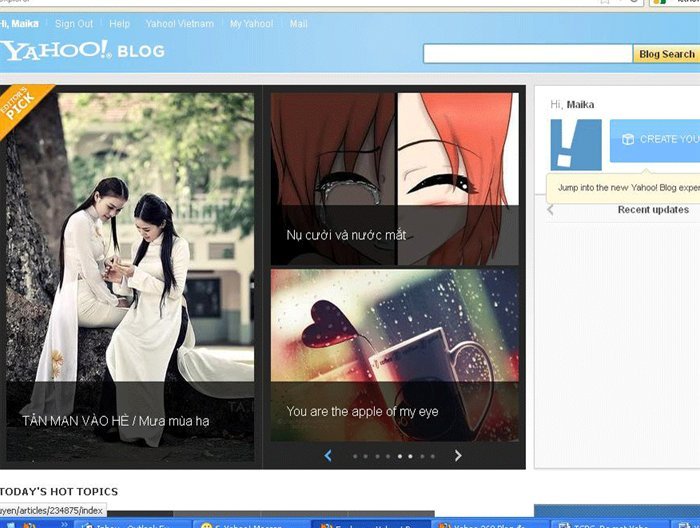
Task: Open the Help link
Action: pos(120,24)
